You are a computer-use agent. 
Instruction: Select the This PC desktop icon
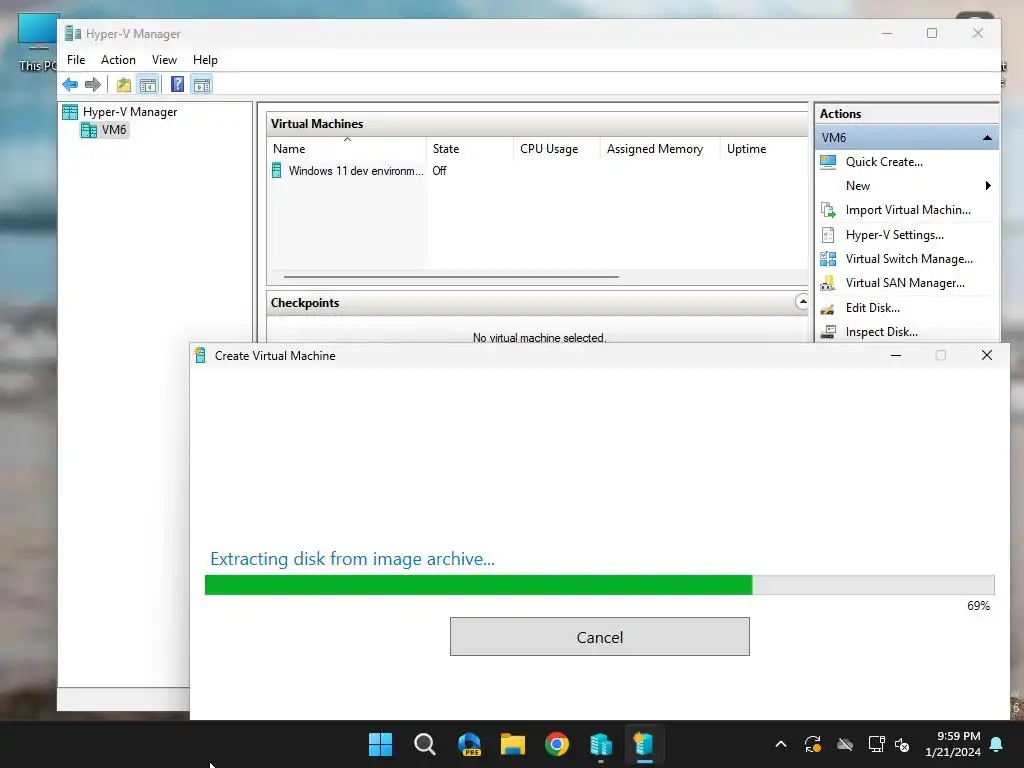37,41
